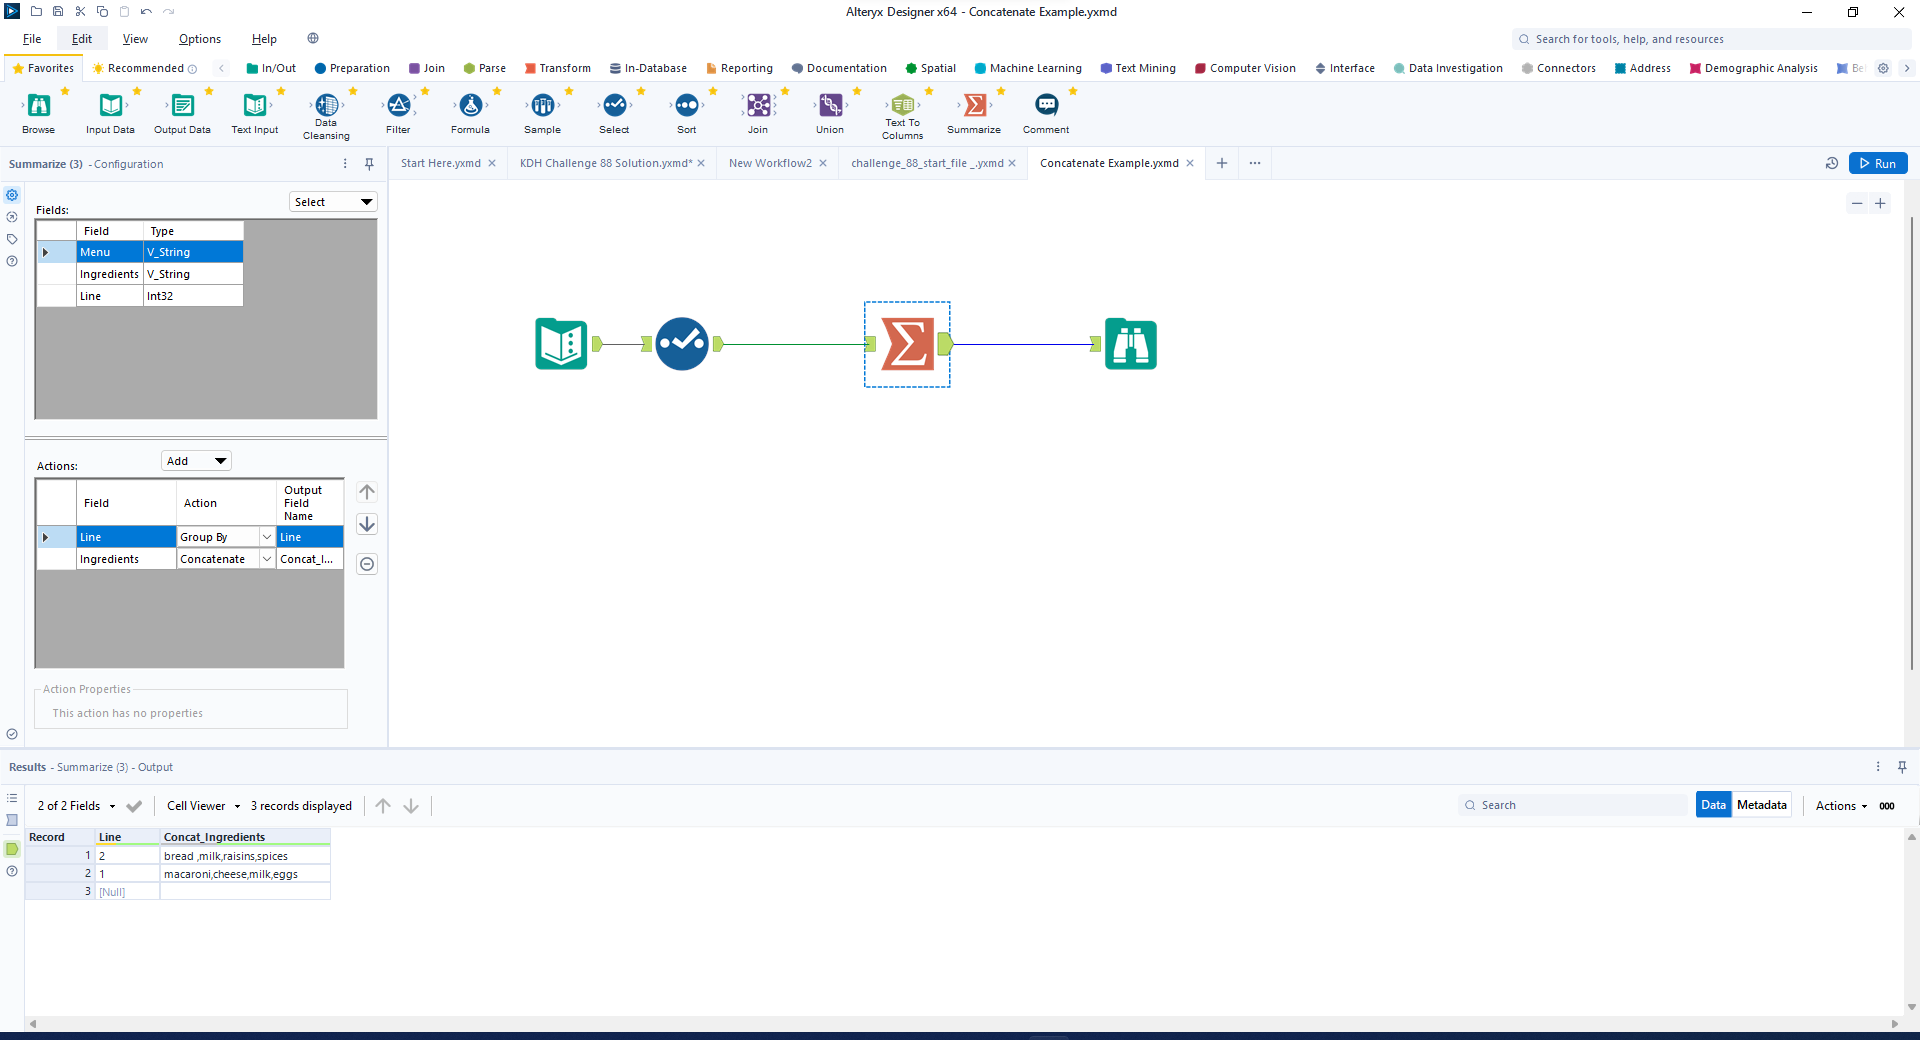
Task: Open the Configuration panel options menu
Action: (345, 164)
